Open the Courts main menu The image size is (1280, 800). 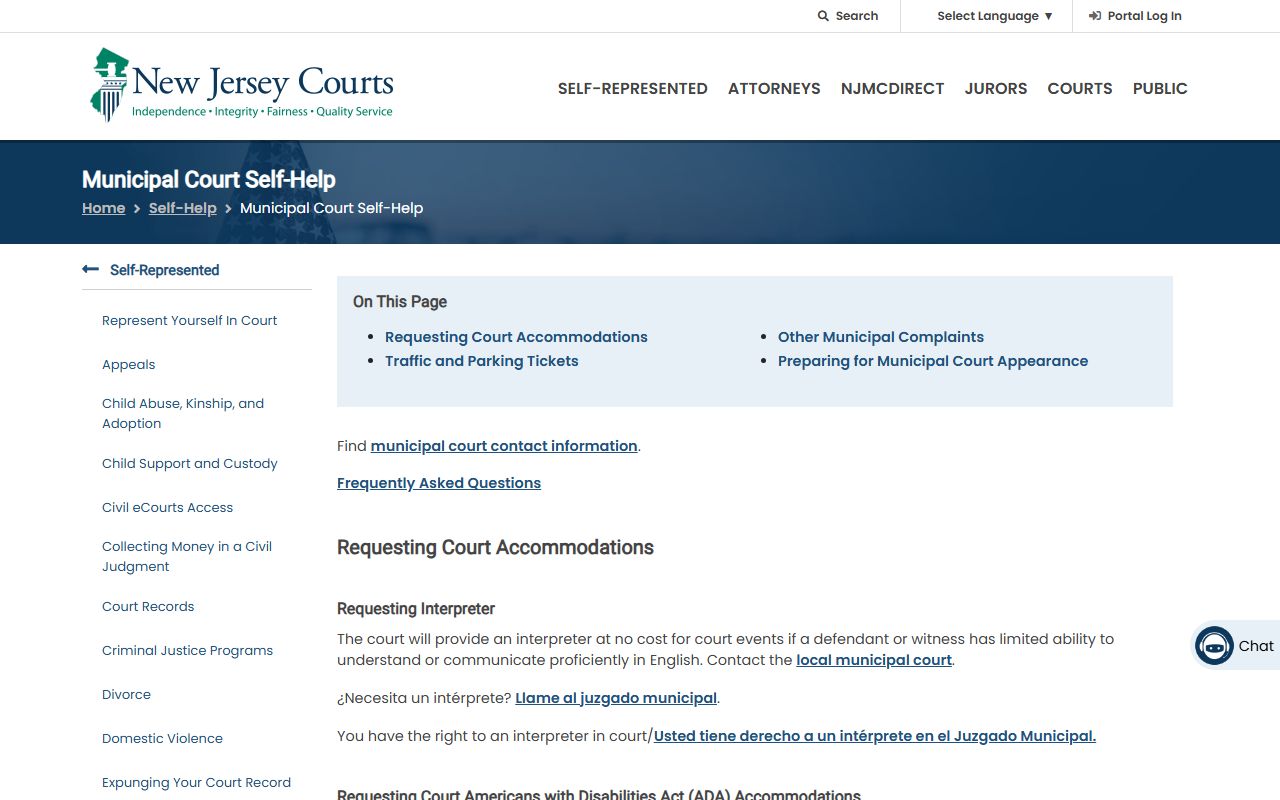1080,88
